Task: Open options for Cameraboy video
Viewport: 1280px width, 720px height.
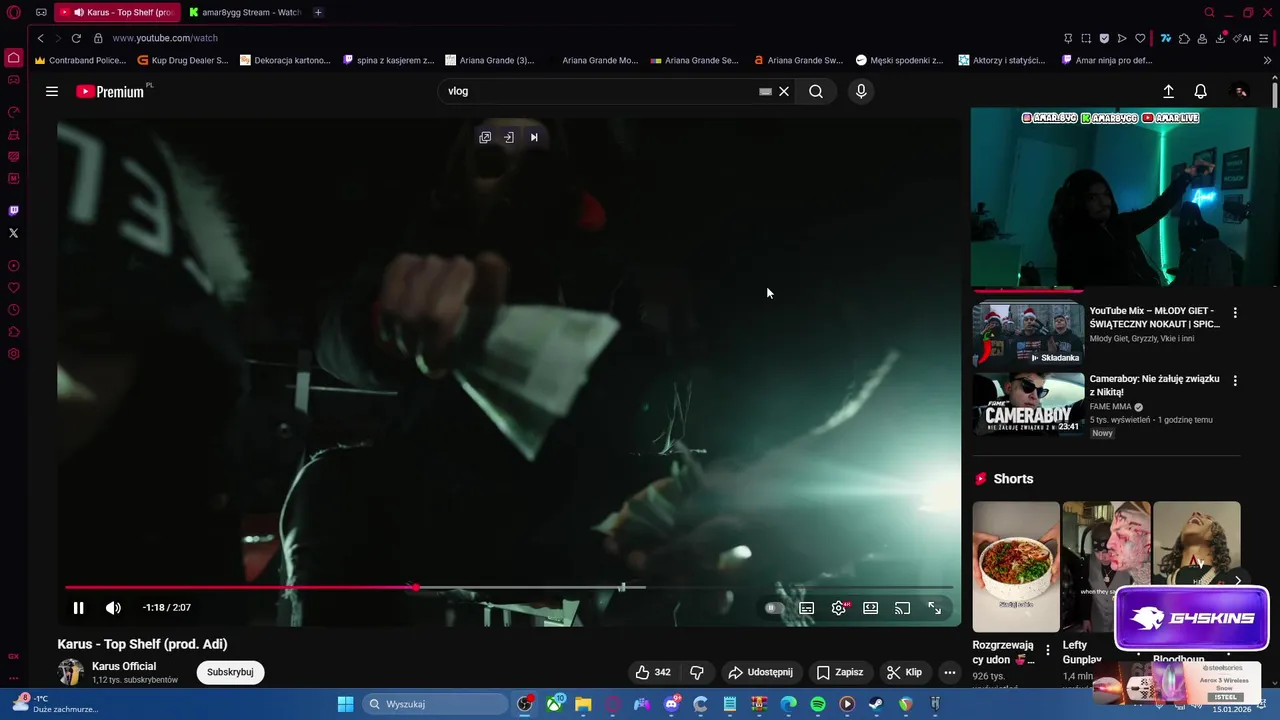Action: 1235,381
